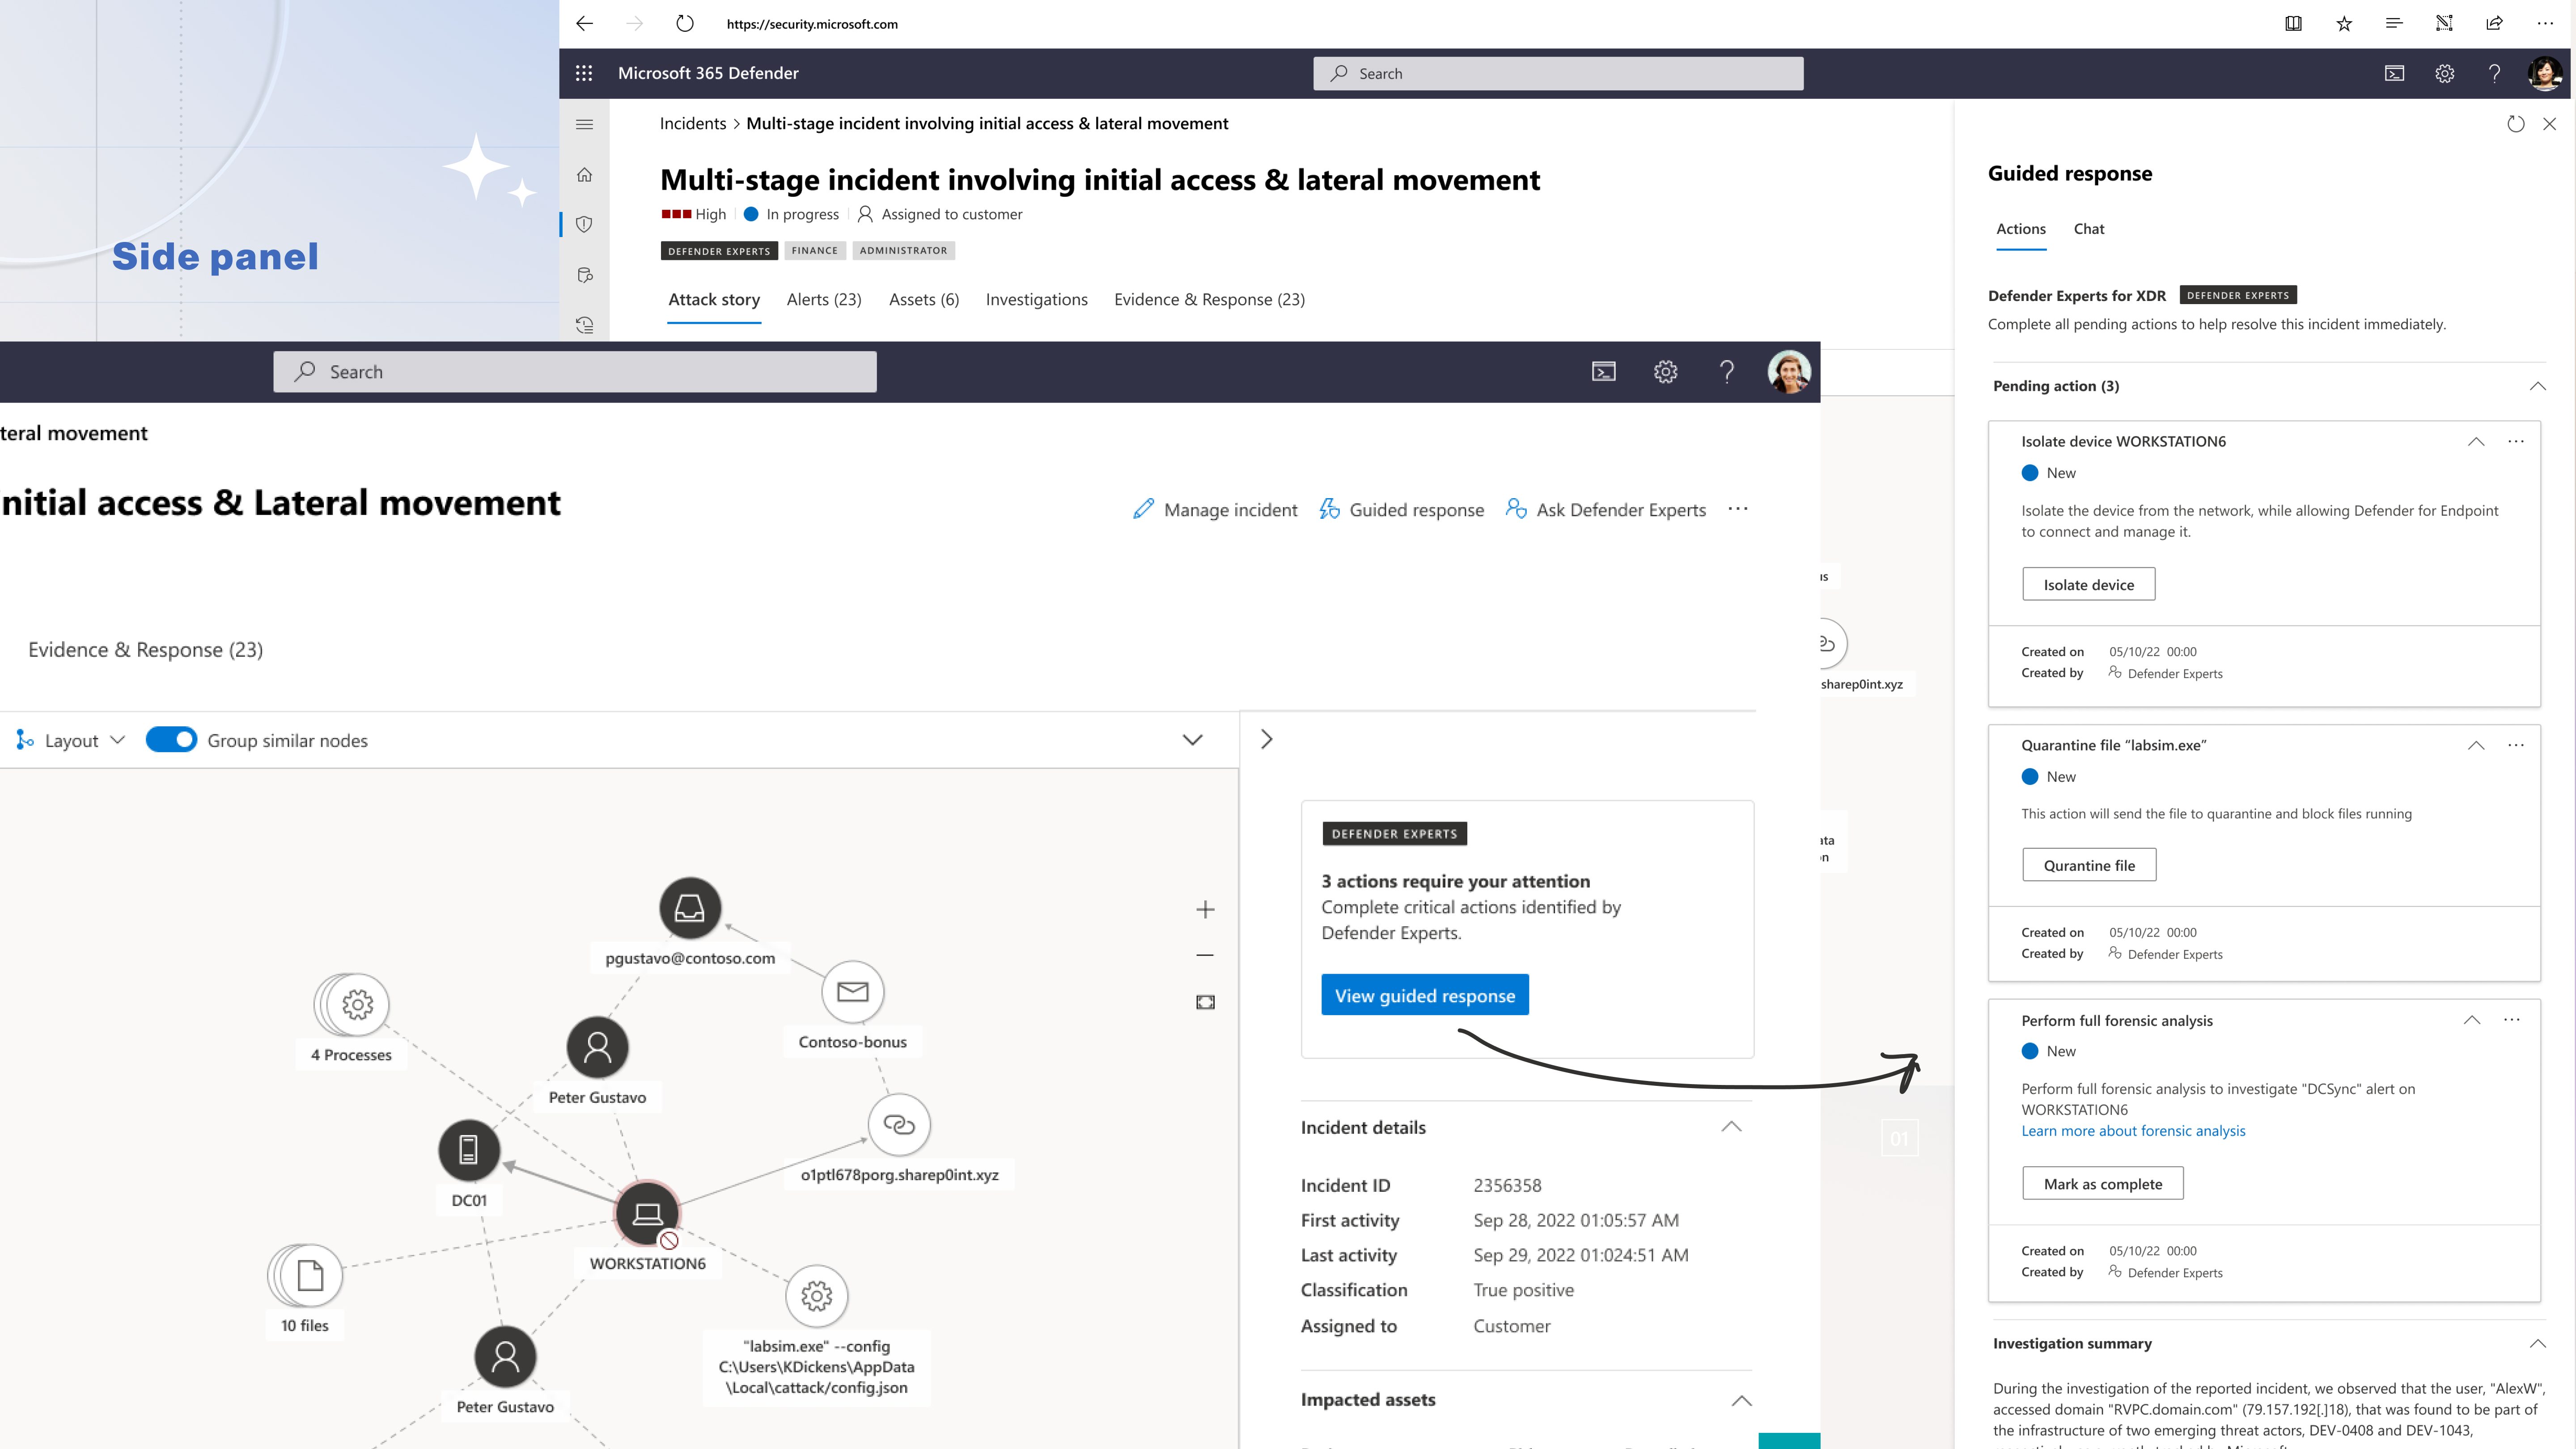The image size is (2576, 1449).
Task: Open the settings gear in the top header
Action: click(2444, 73)
